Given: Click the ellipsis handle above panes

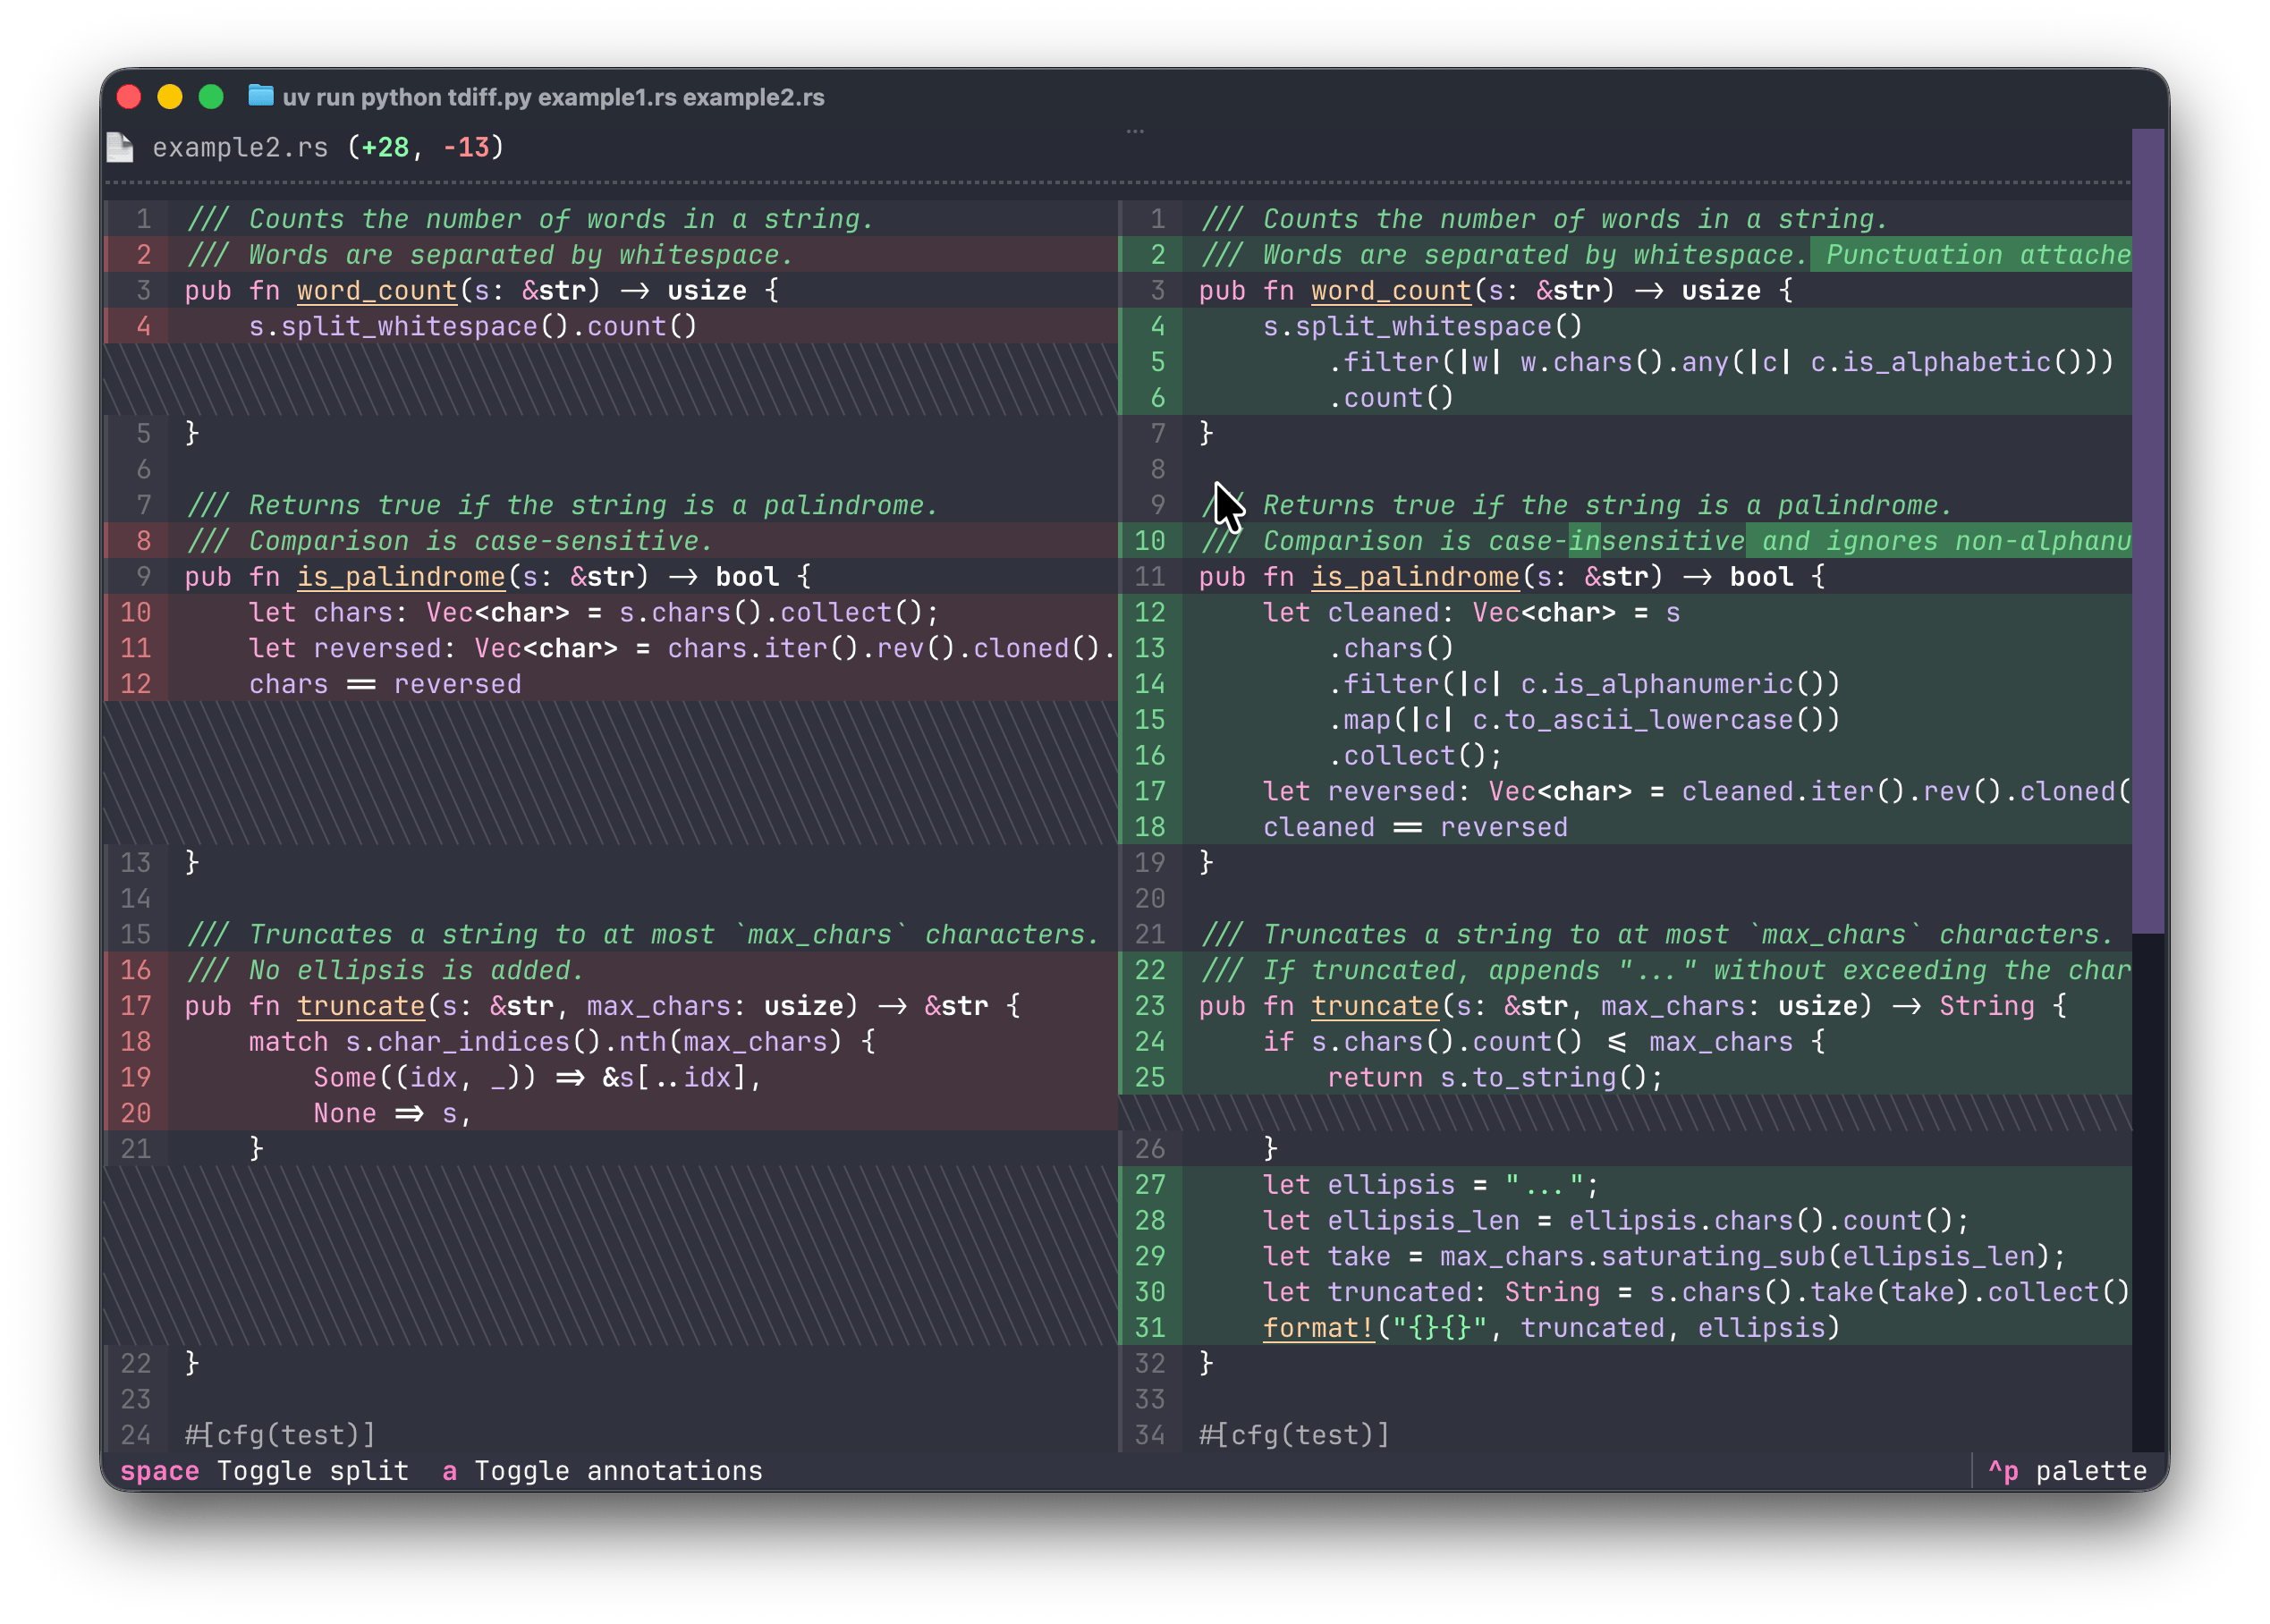Looking at the screenshot, I should coord(1135,131).
